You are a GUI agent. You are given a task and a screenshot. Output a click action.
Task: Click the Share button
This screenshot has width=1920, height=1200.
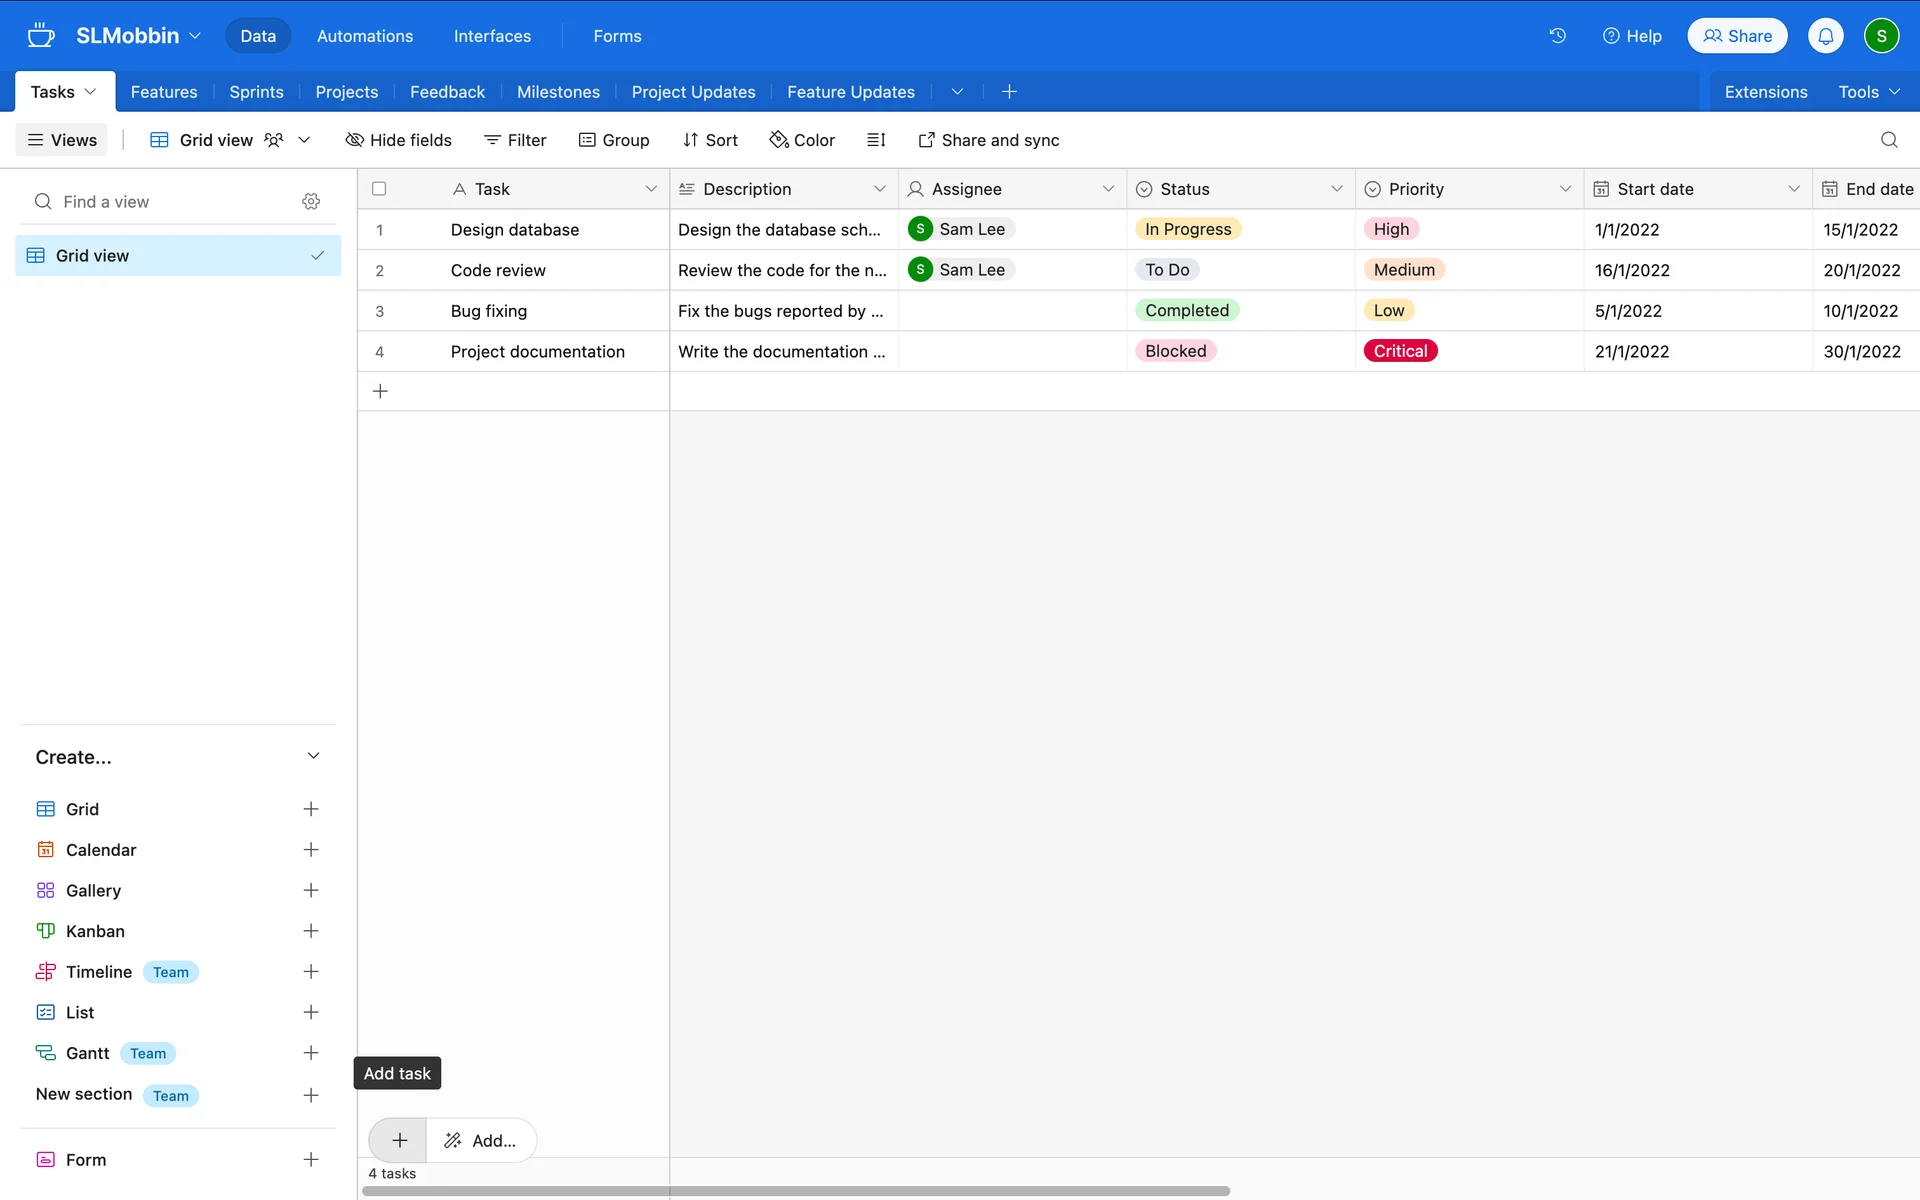(1737, 36)
